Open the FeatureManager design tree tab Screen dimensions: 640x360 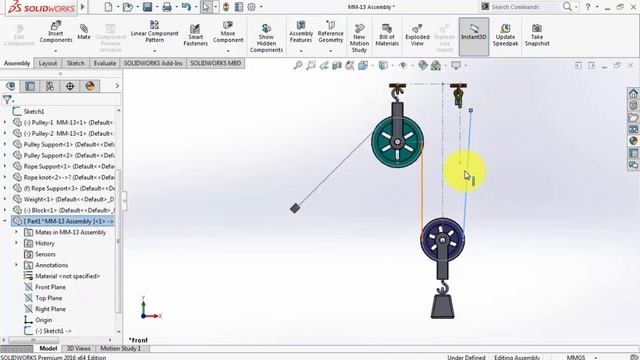coord(11,86)
